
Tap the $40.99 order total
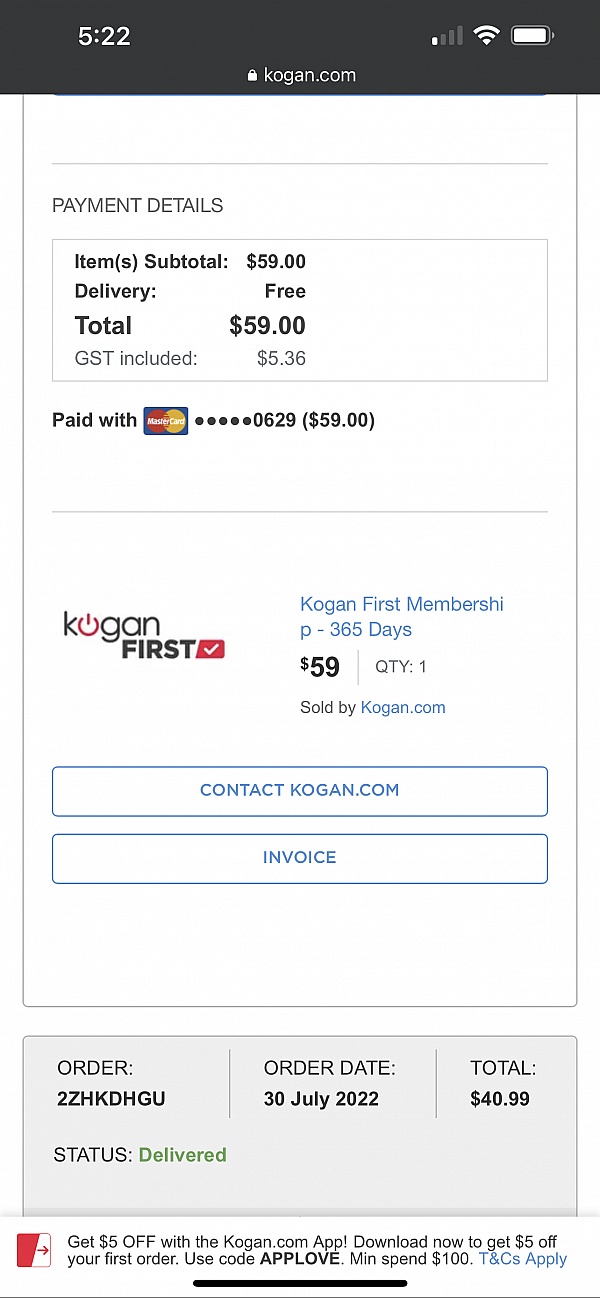pos(500,1099)
